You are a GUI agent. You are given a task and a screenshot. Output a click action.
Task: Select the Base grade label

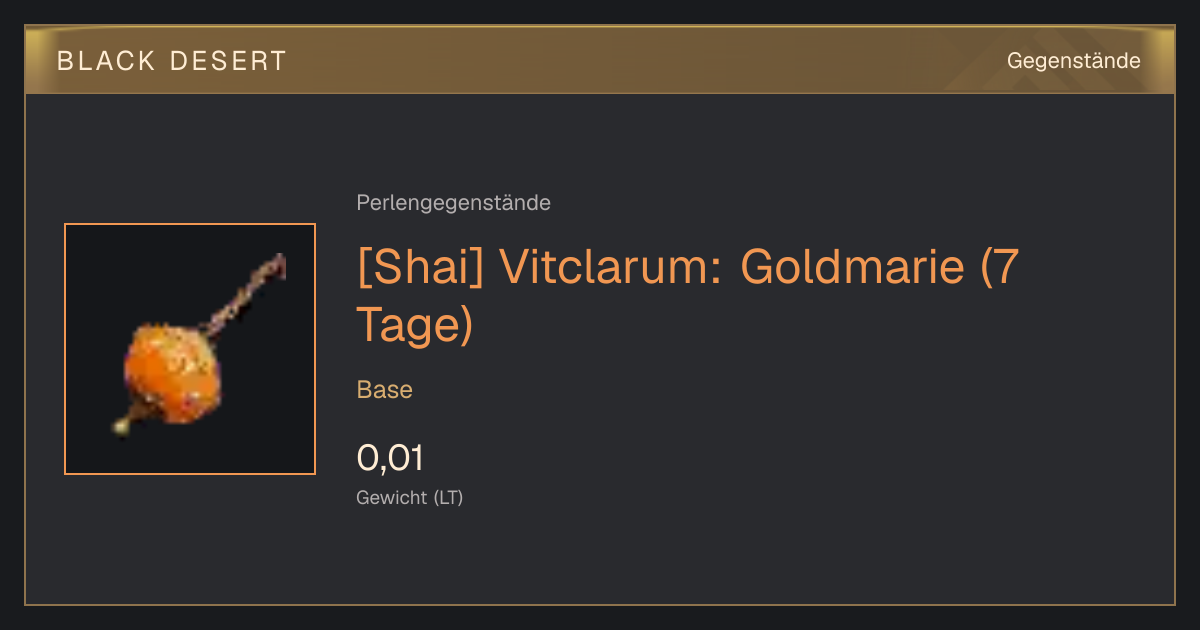coord(384,390)
